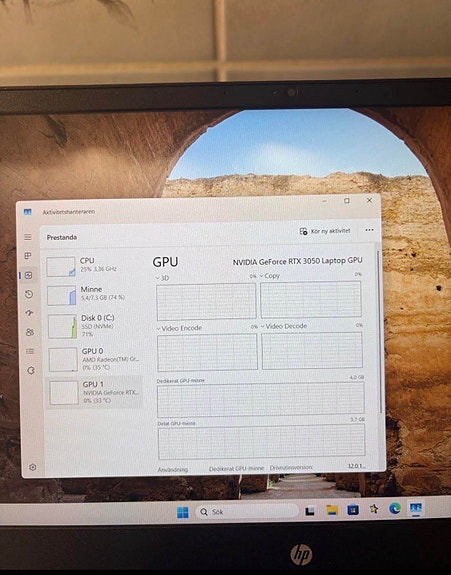Open the Video Decode graph dropdown

point(284,326)
